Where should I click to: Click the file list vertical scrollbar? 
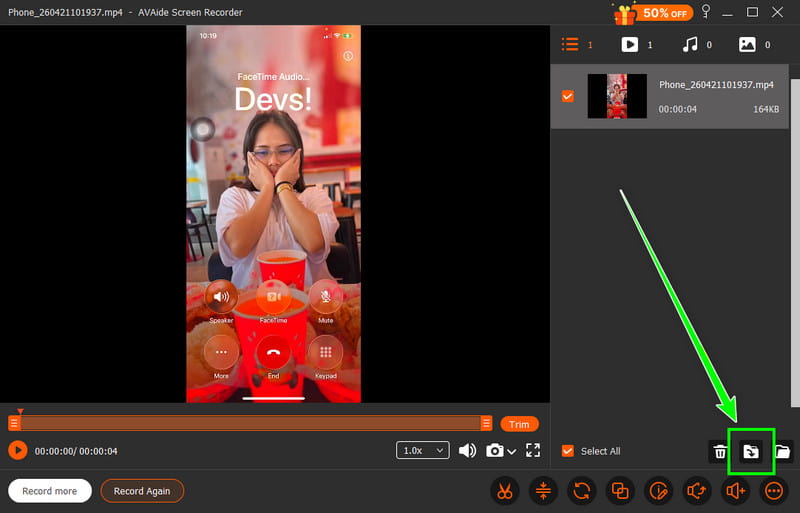795,242
